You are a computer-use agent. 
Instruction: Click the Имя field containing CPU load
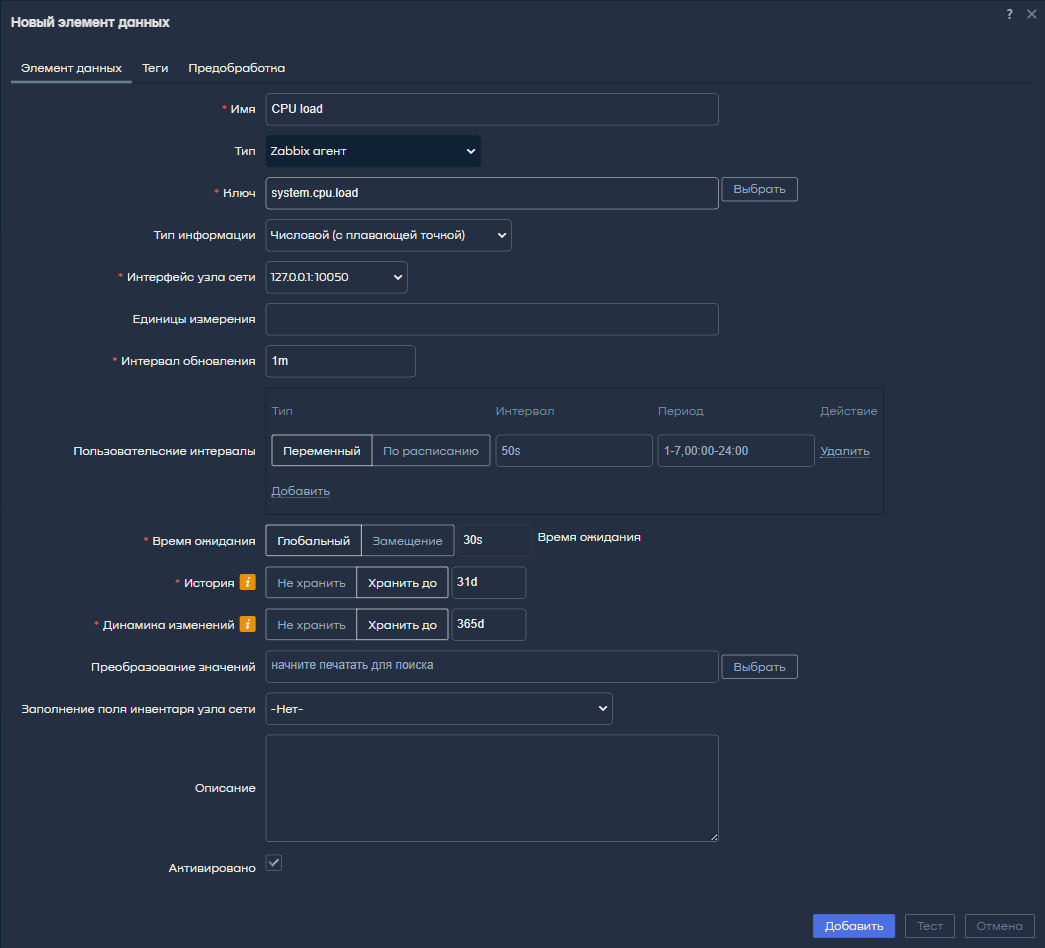pos(492,109)
